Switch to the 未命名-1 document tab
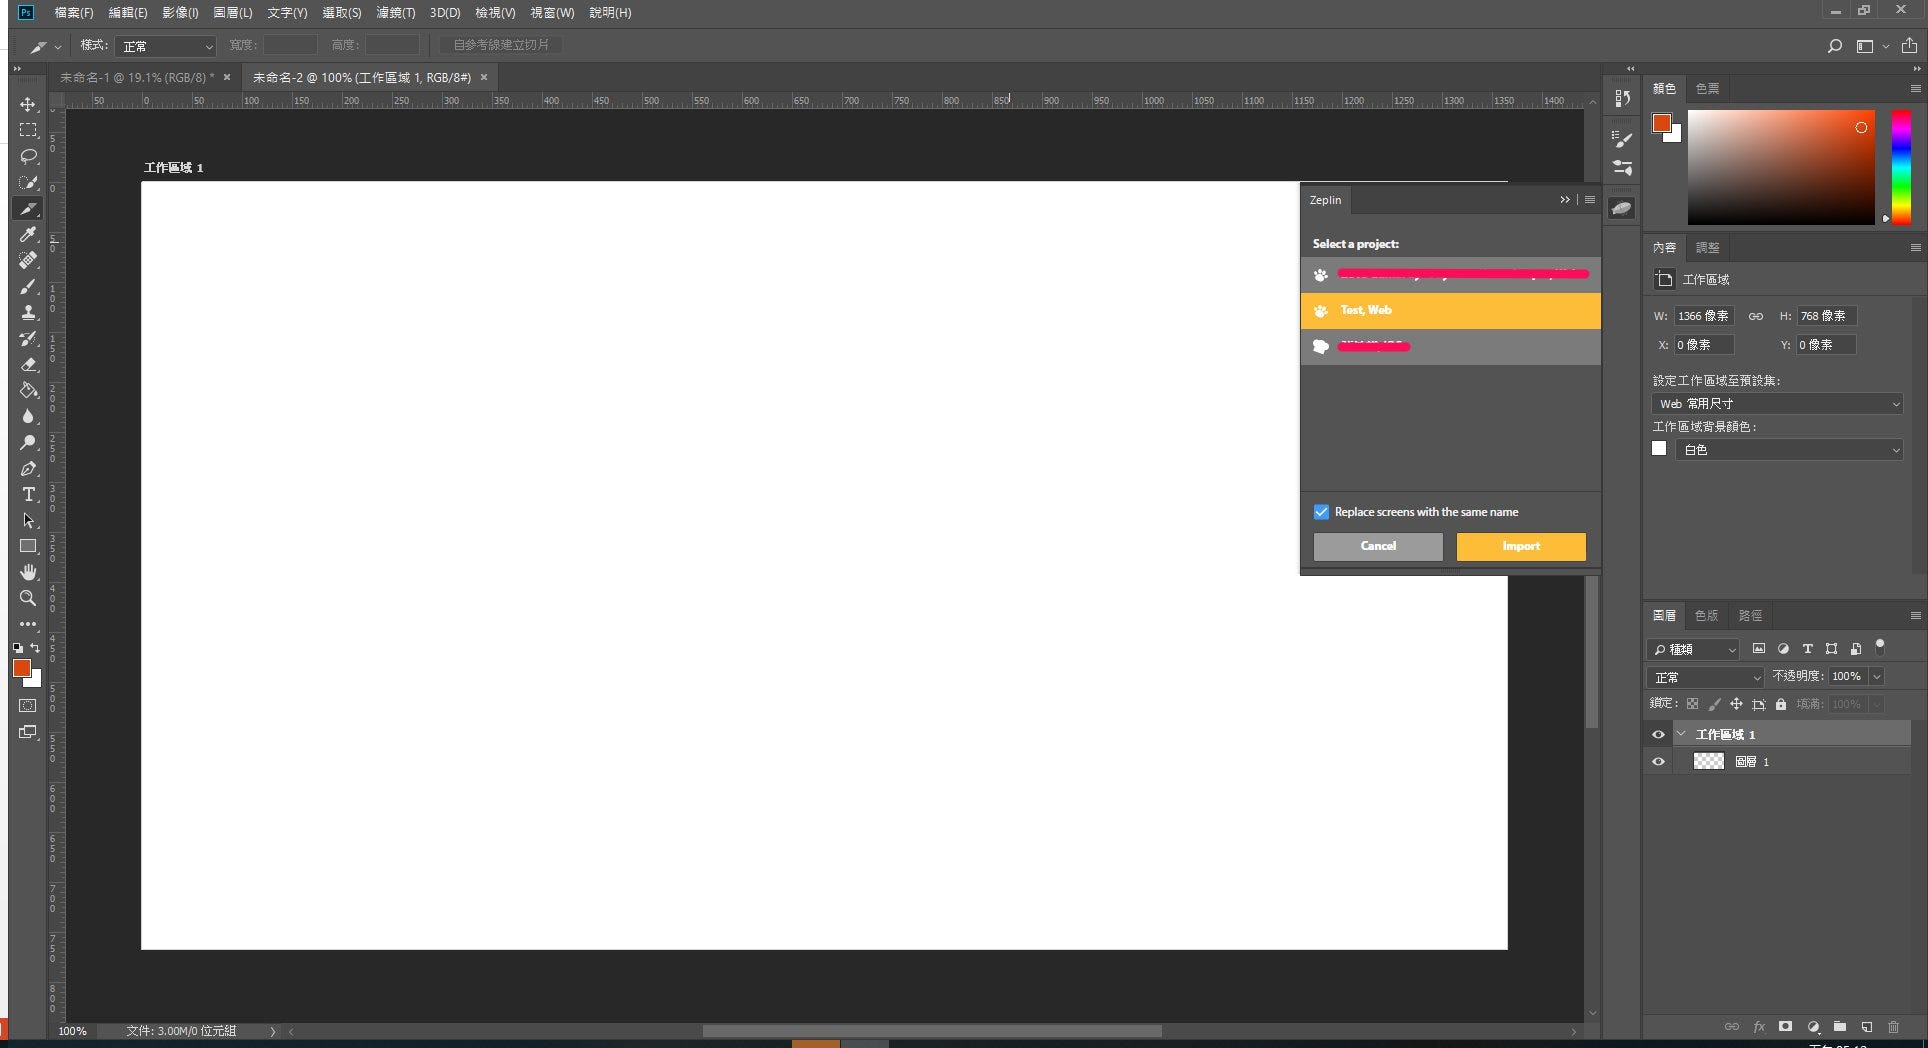The height and width of the screenshot is (1048, 1928). (x=137, y=77)
